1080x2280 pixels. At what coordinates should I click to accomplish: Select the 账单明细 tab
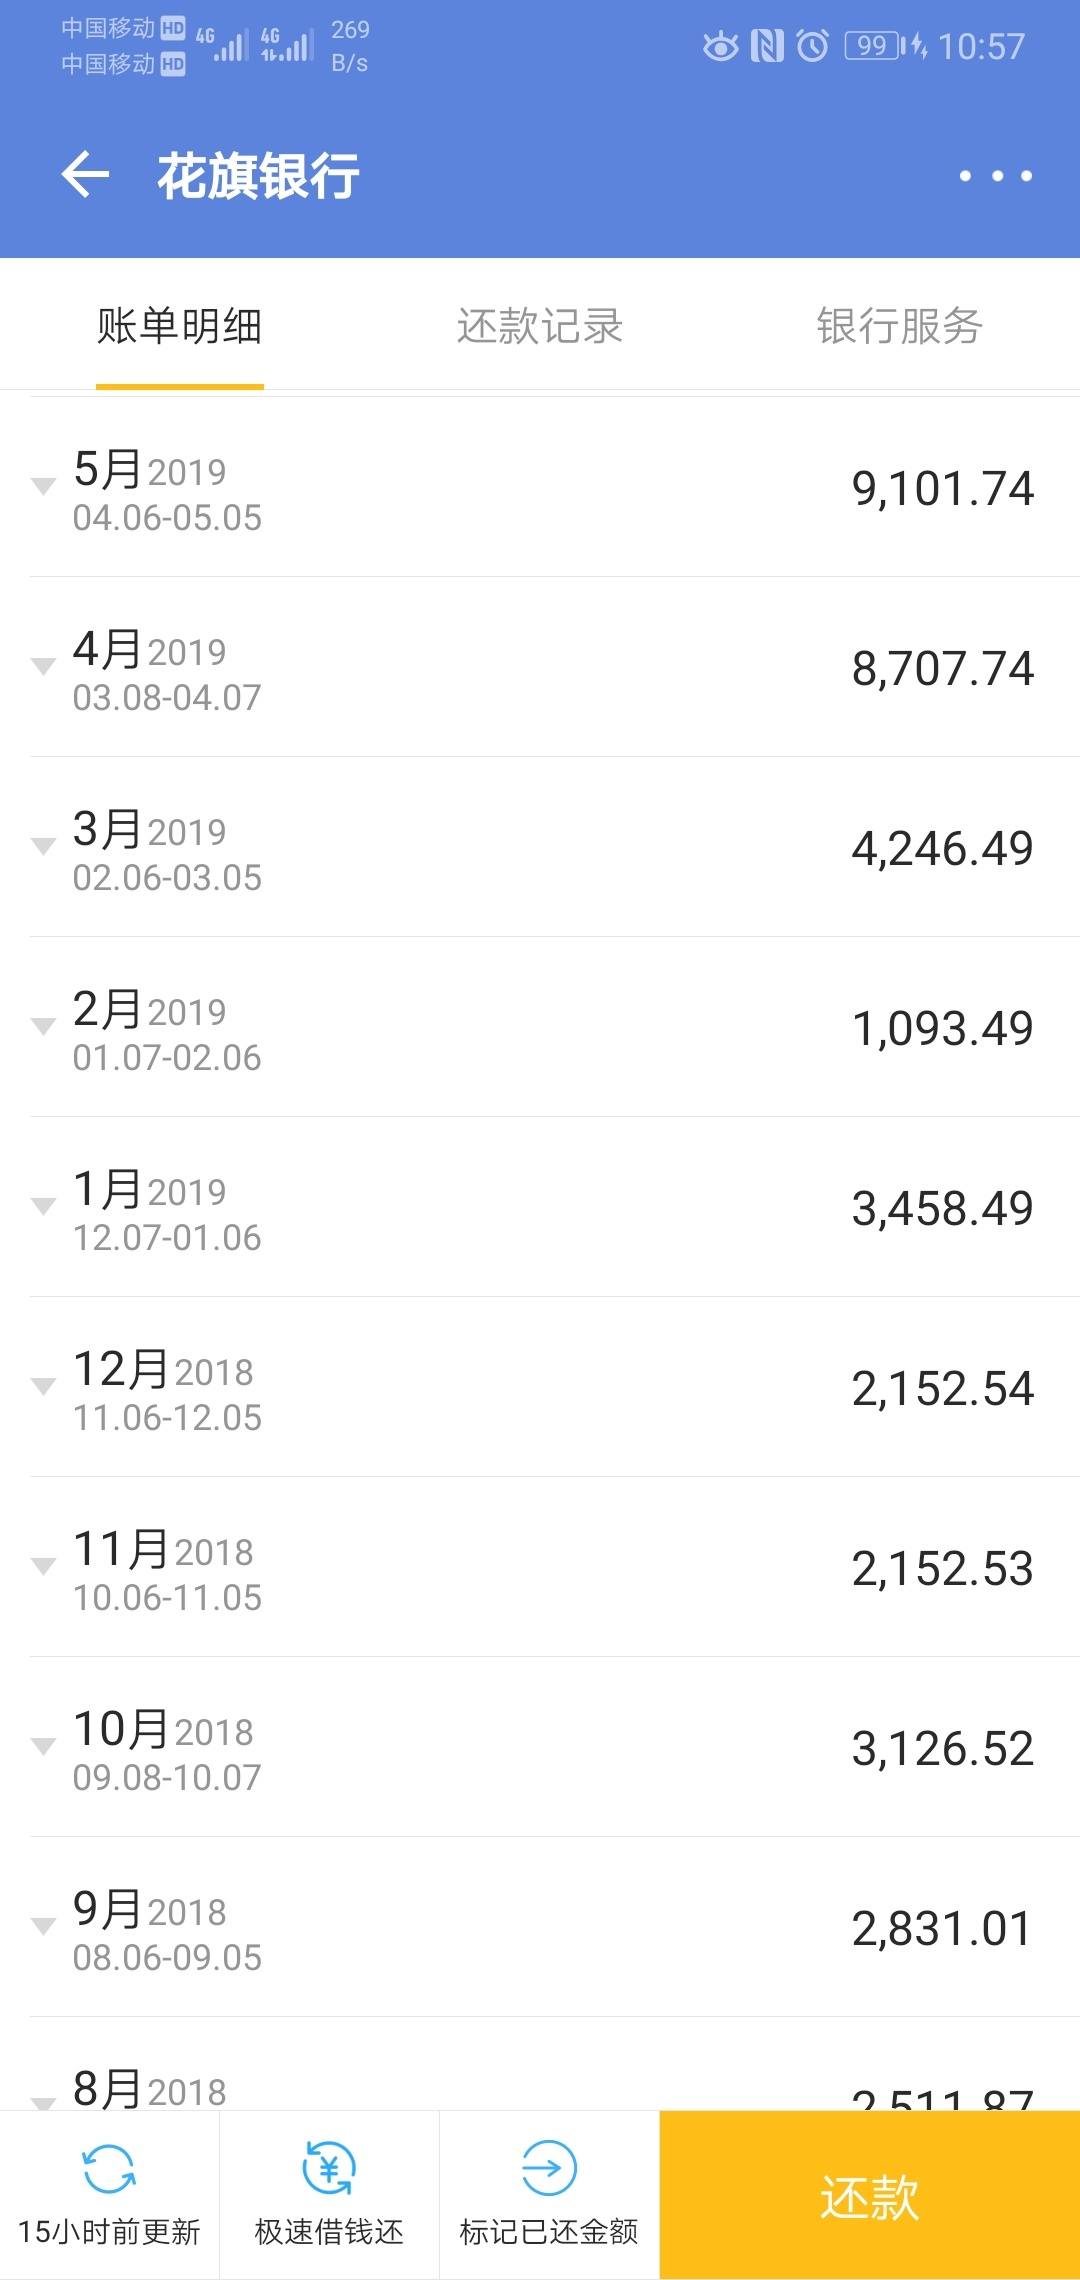[180, 326]
